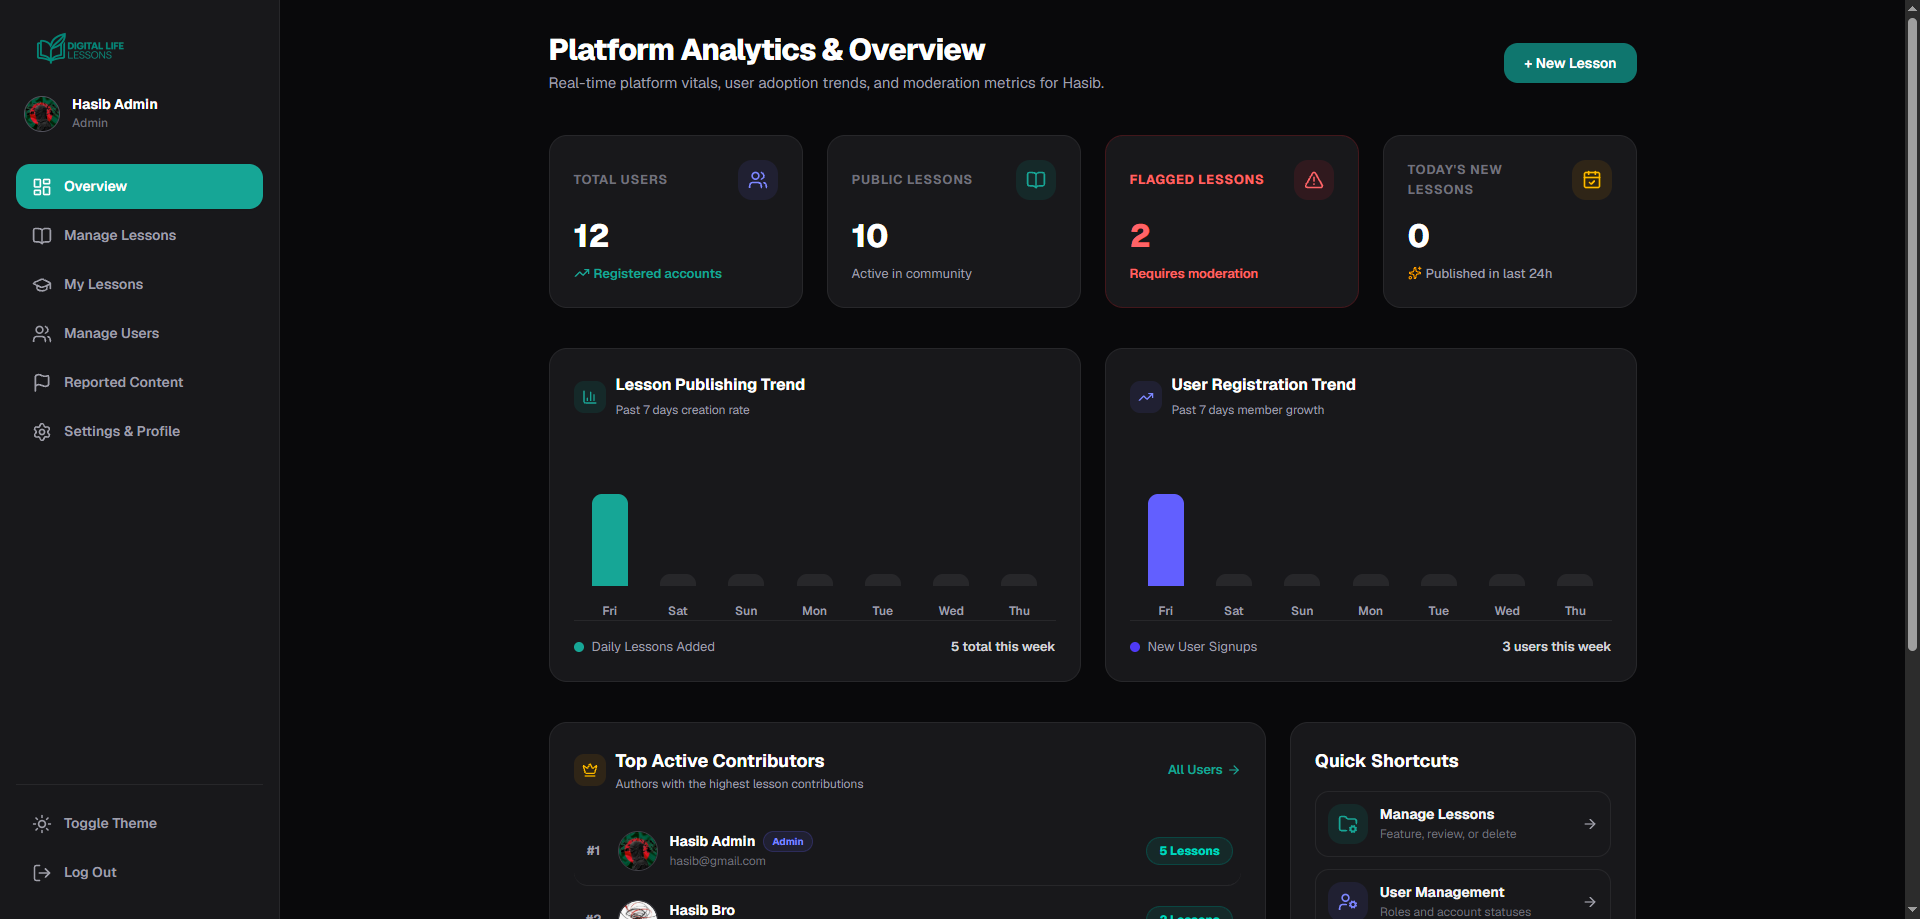Click the Requires moderation text
Viewport: 1920px width, 919px height.
click(1194, 274)
